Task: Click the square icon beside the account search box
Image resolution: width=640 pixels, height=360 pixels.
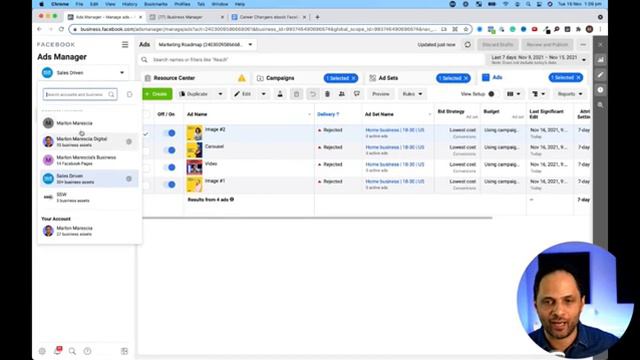Action: click(x=129, y=94)
